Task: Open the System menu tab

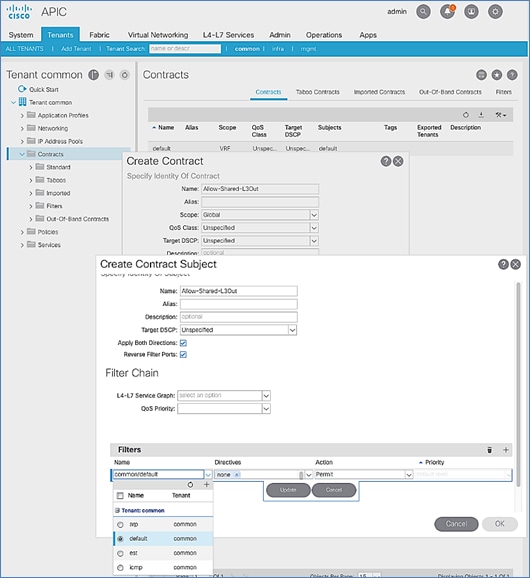Action: (x=21, y=35)
